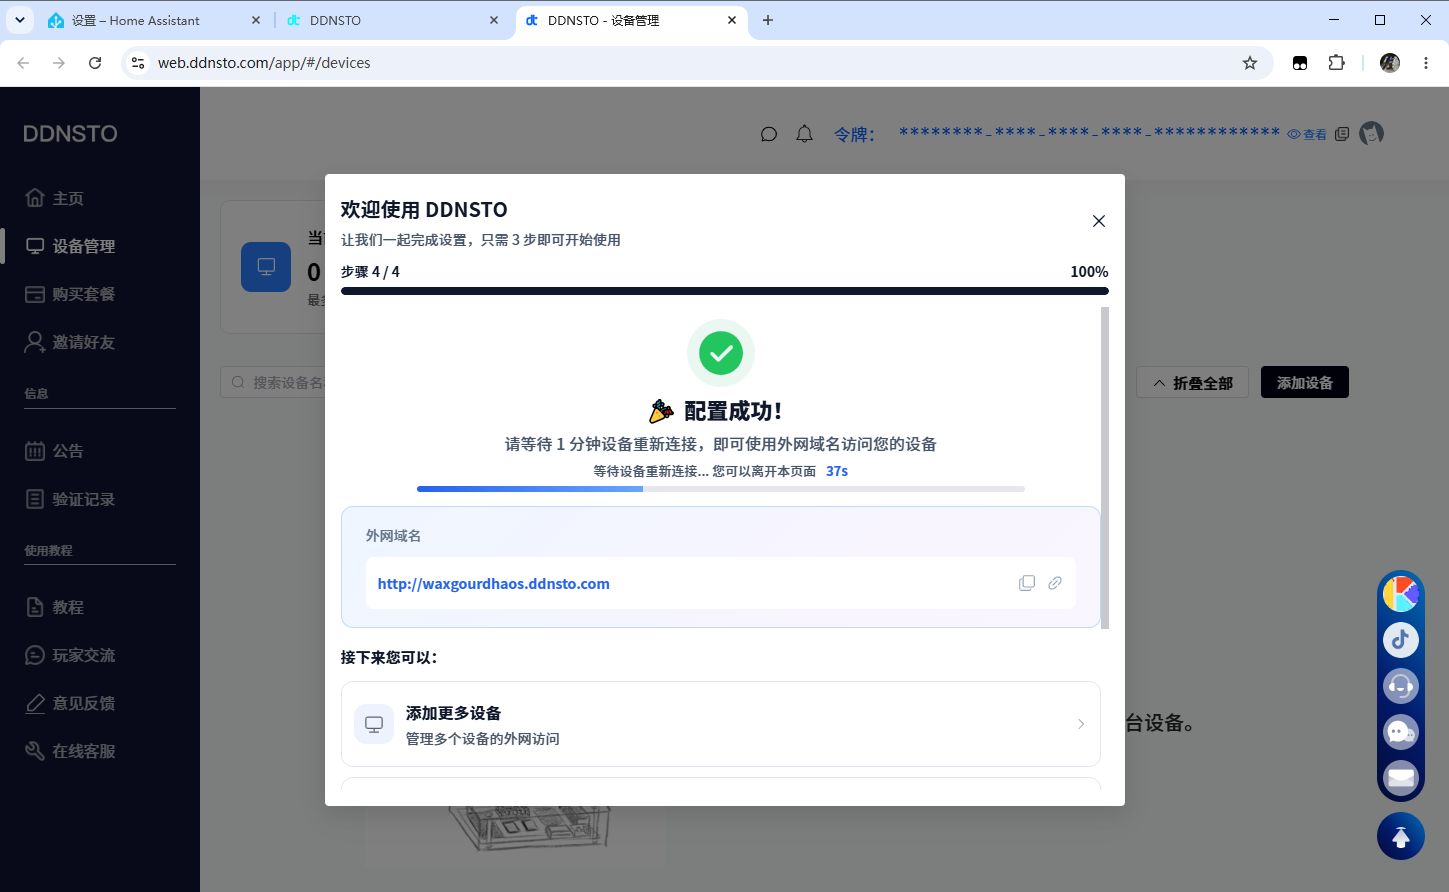Open 验证记录 in the sidebar
Image resolution: width=1449 pixels, height=892 pixels.
[x=70, y=499]
